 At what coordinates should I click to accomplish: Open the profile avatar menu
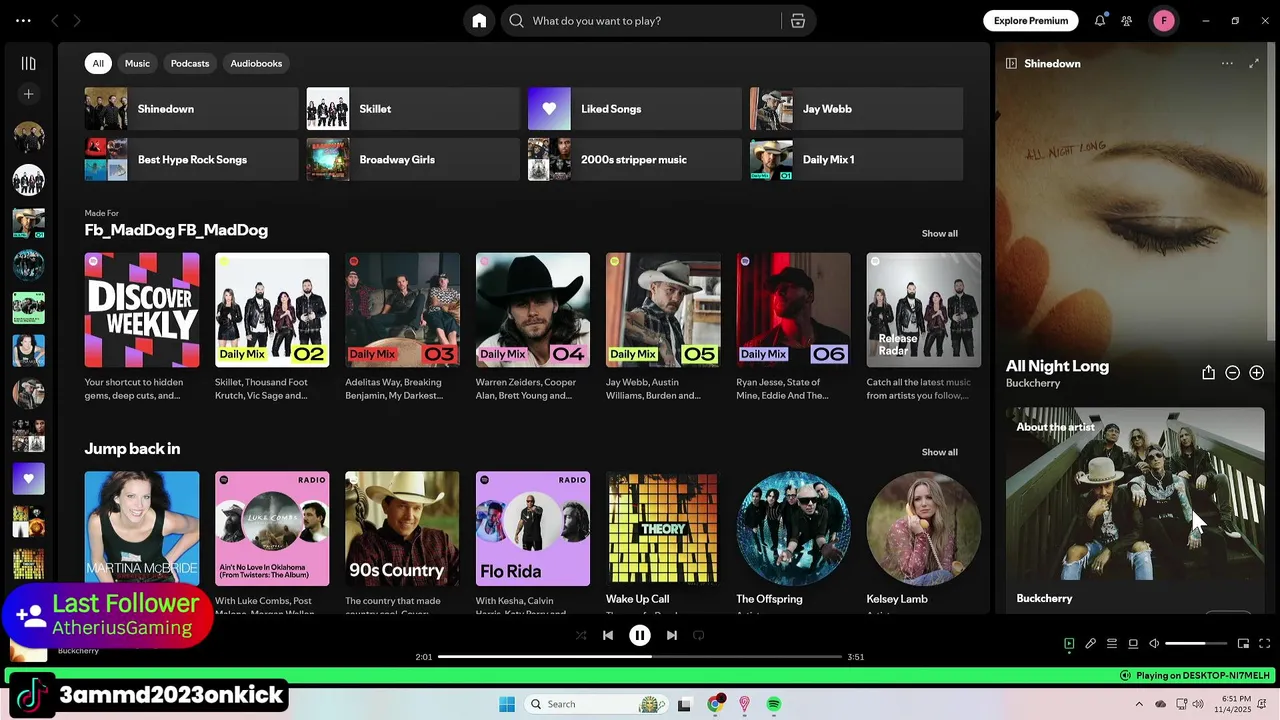point(1164,21)
